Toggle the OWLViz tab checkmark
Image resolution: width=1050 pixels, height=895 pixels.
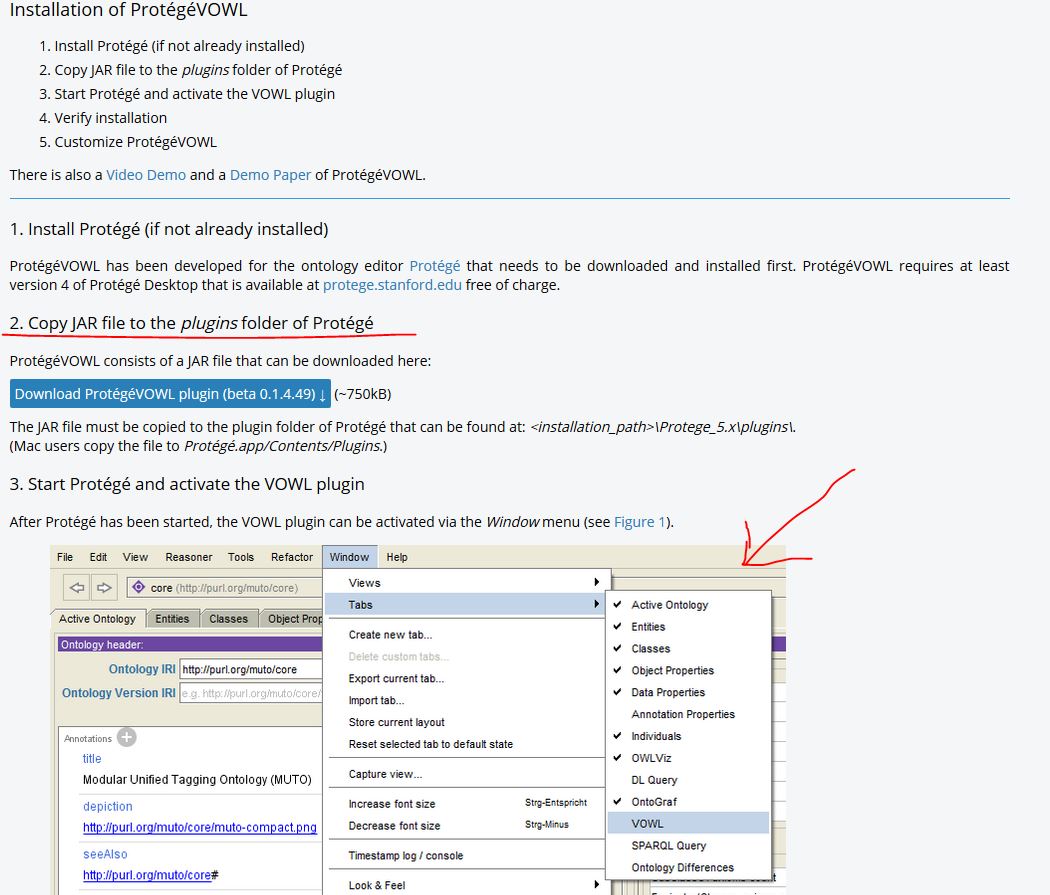coord(618,758)
